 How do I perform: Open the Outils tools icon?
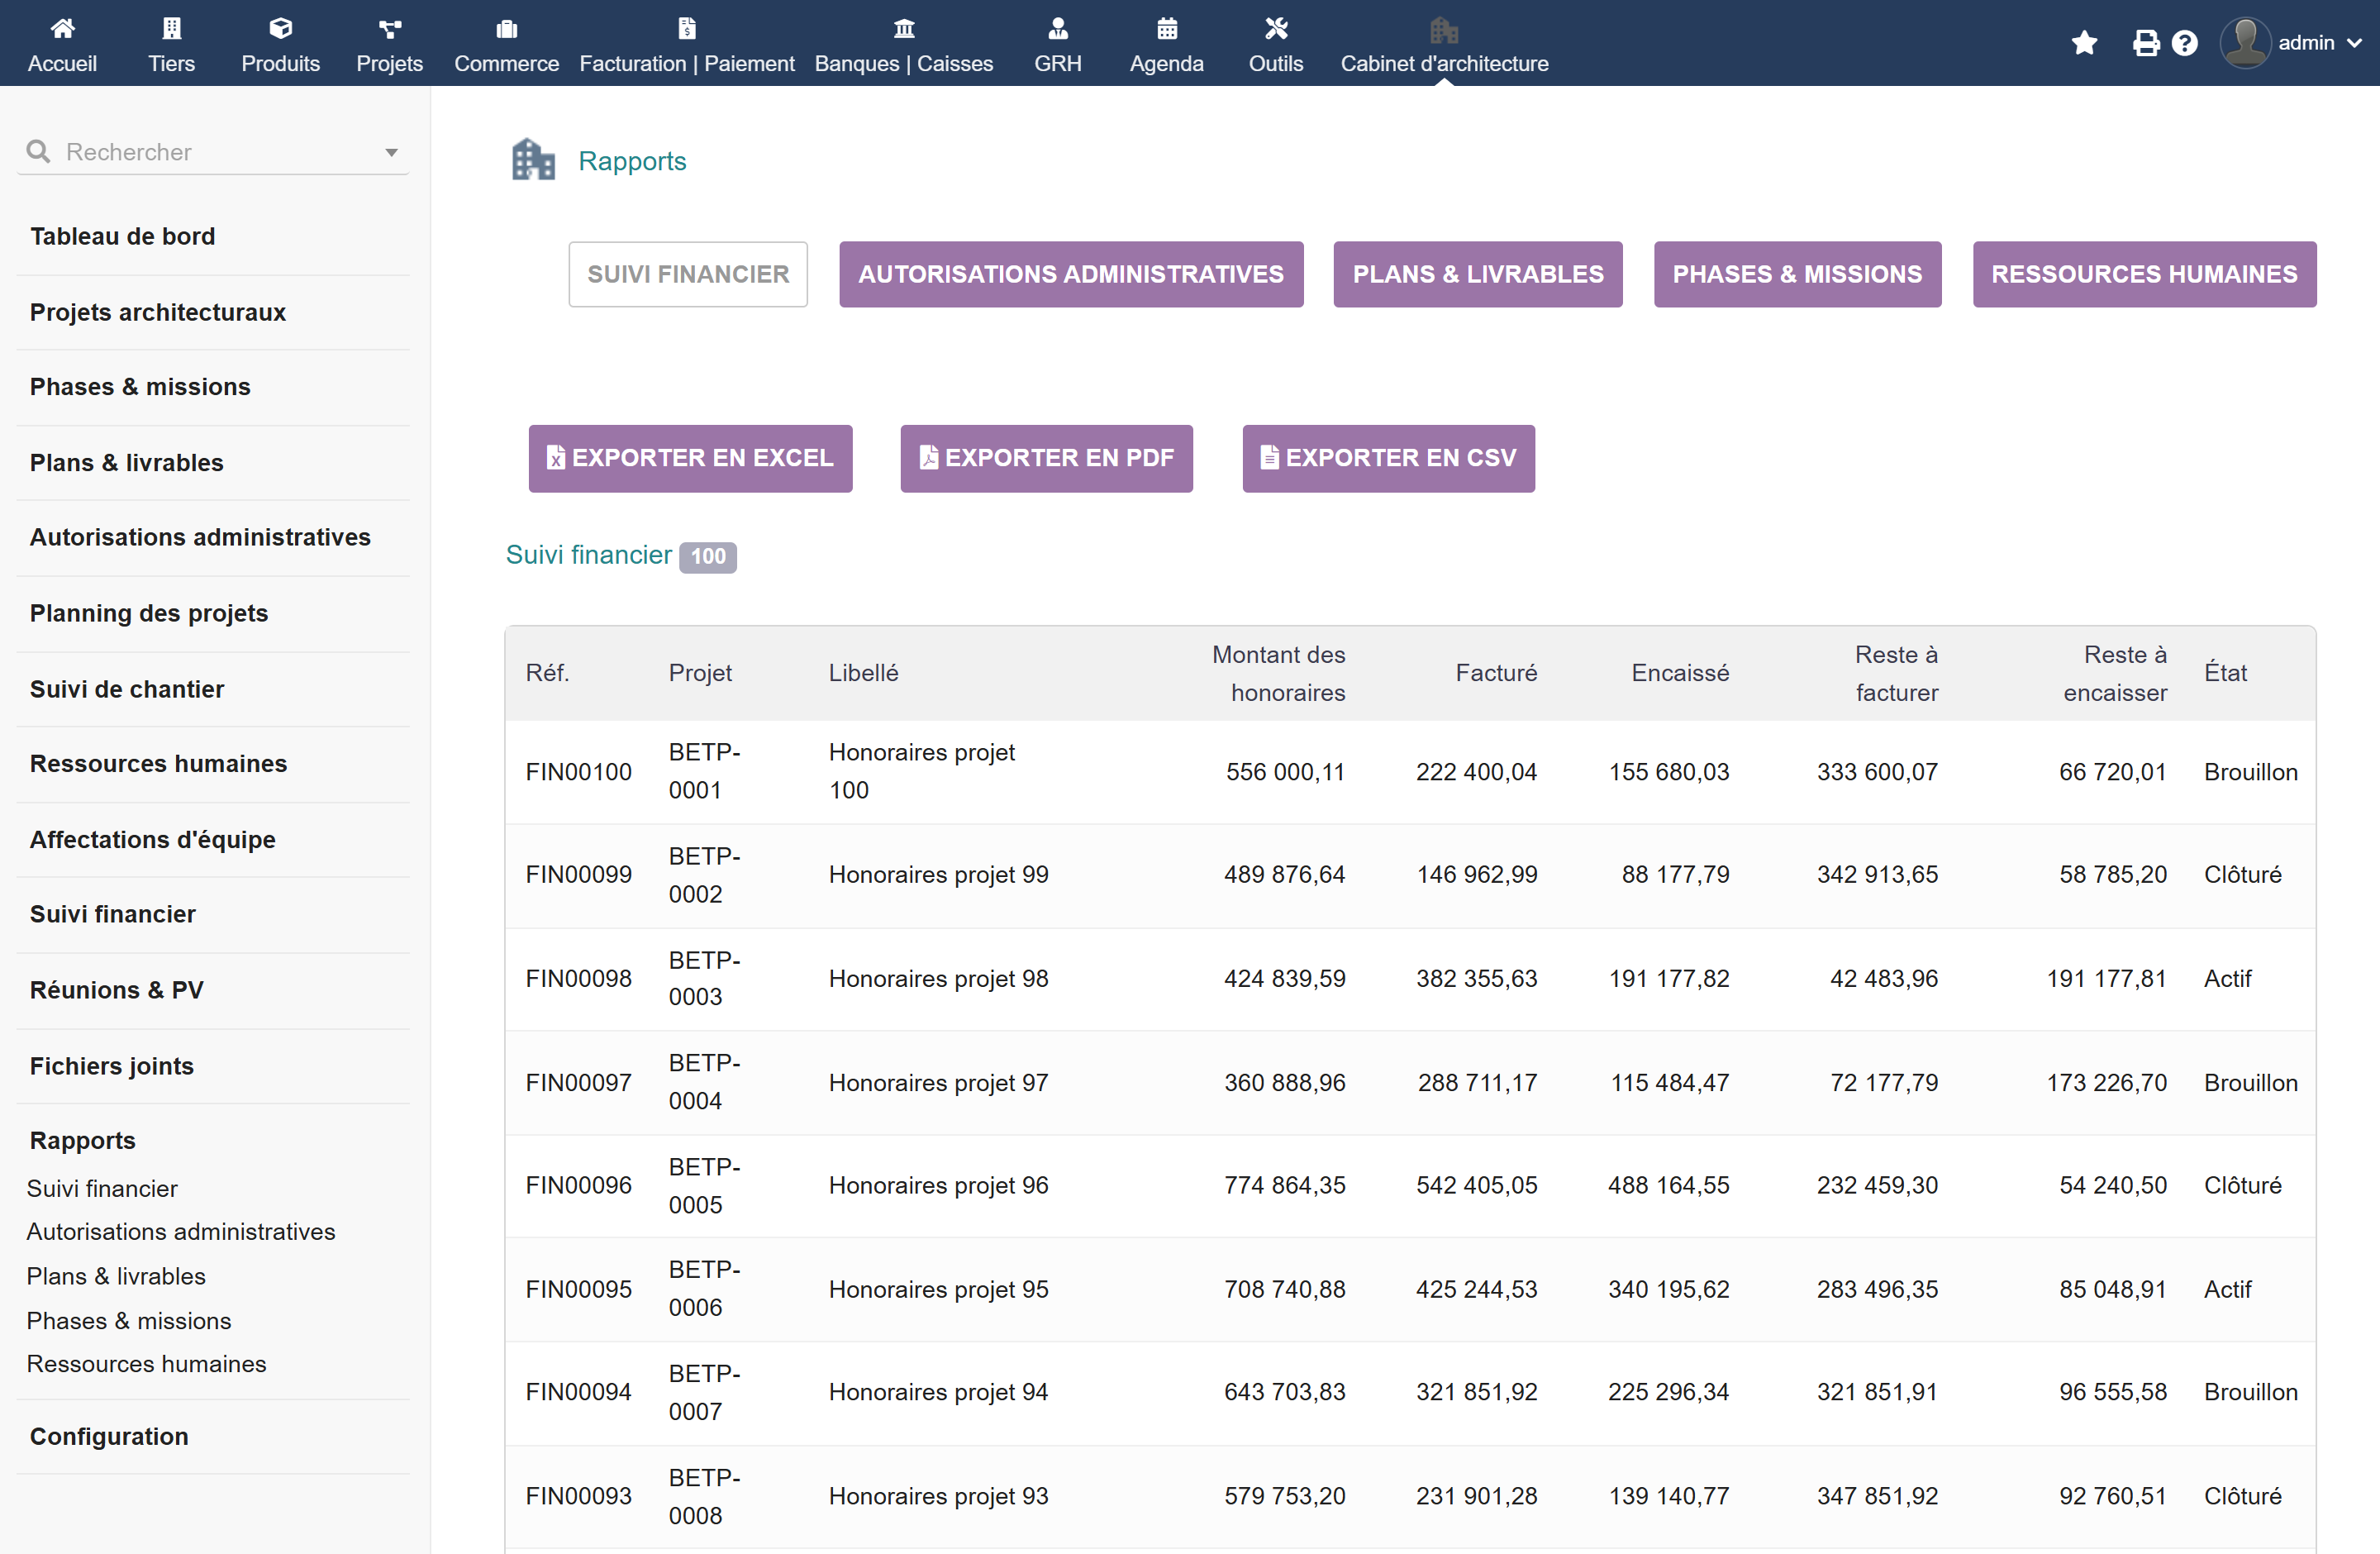[1275, 28]
